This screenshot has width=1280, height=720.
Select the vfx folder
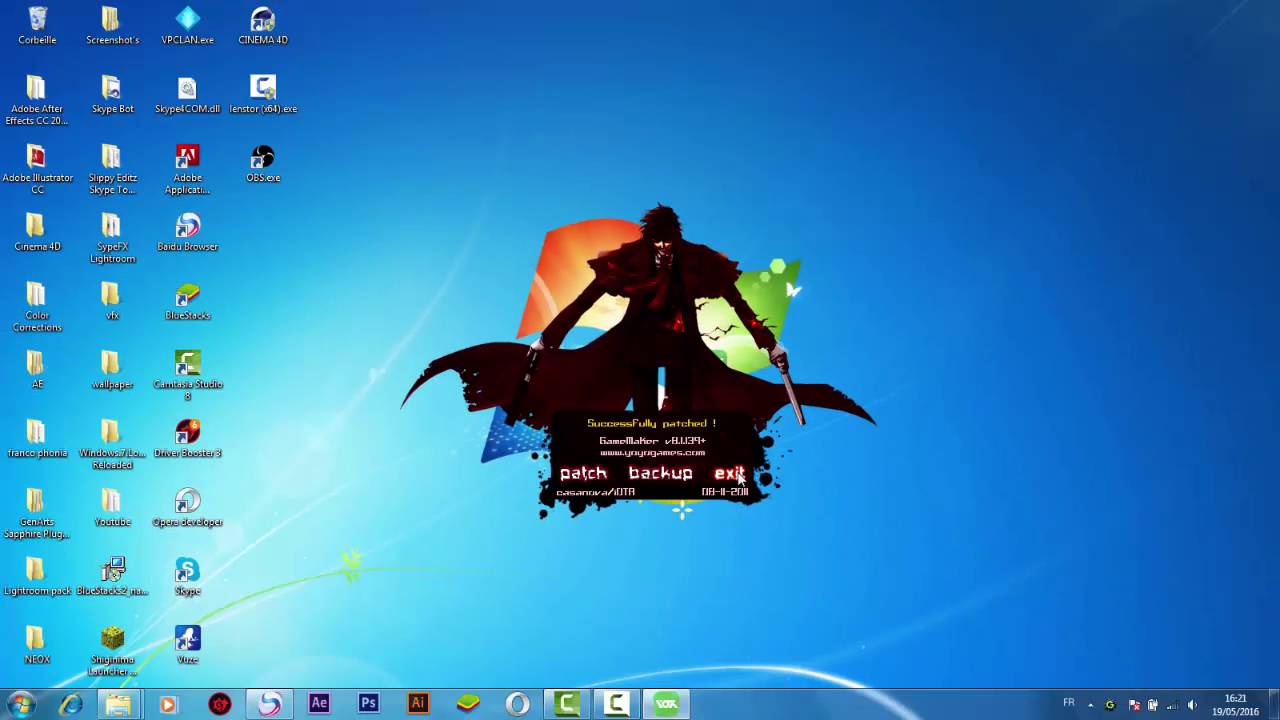click(112, 301)
